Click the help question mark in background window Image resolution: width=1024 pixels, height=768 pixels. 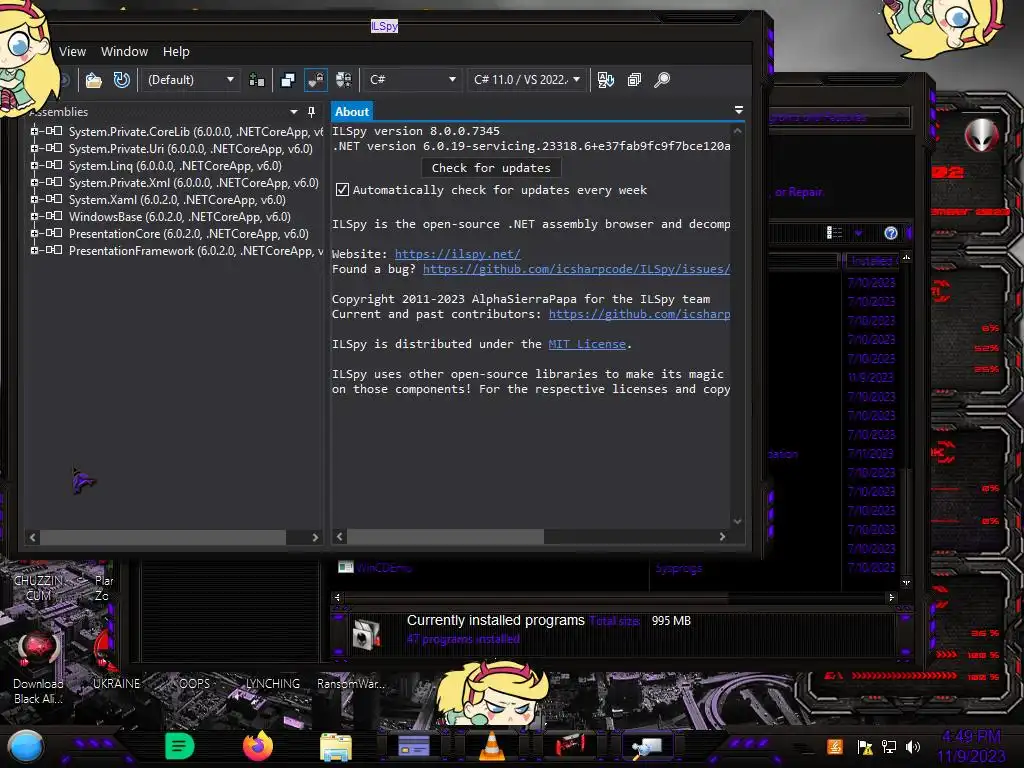click(891, 233)
